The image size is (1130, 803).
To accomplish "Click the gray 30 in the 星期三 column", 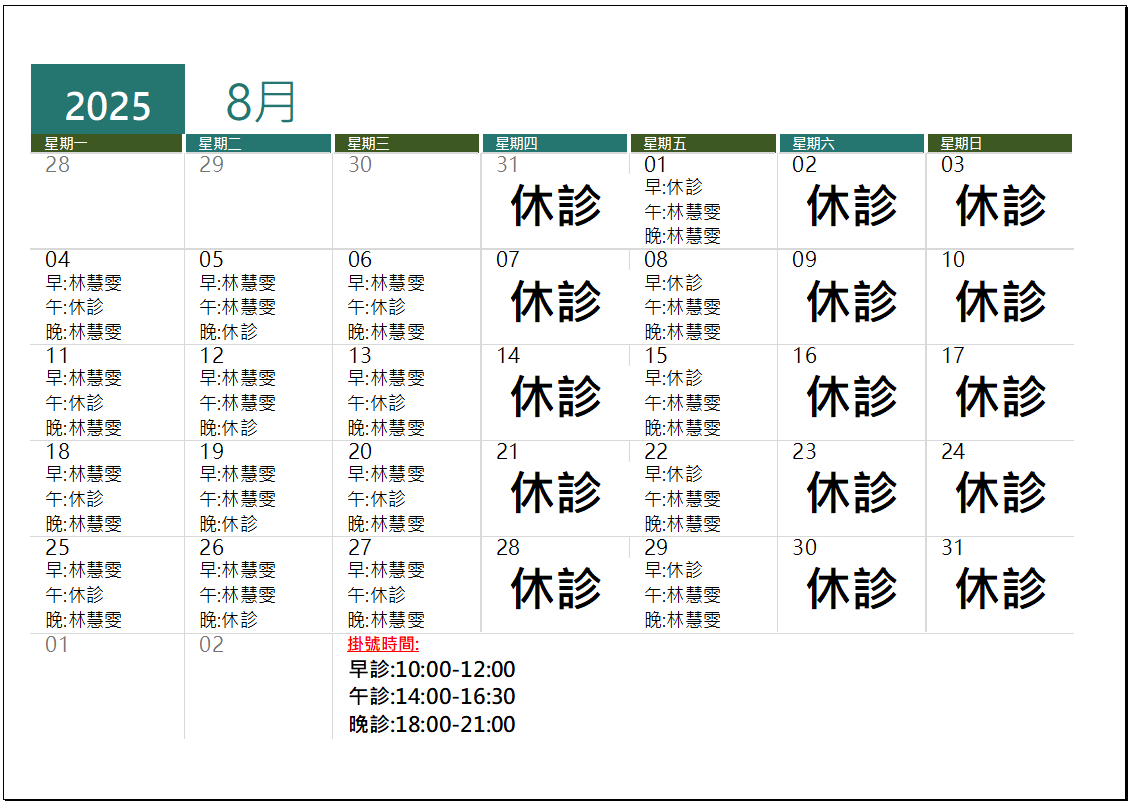I will coord(360,164).
